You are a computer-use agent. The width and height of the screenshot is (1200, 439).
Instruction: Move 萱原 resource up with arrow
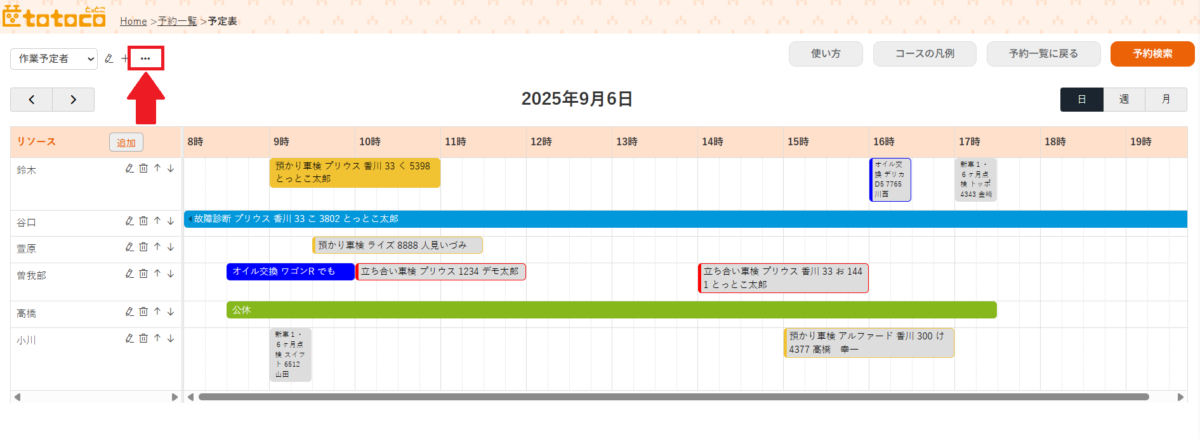157,247
